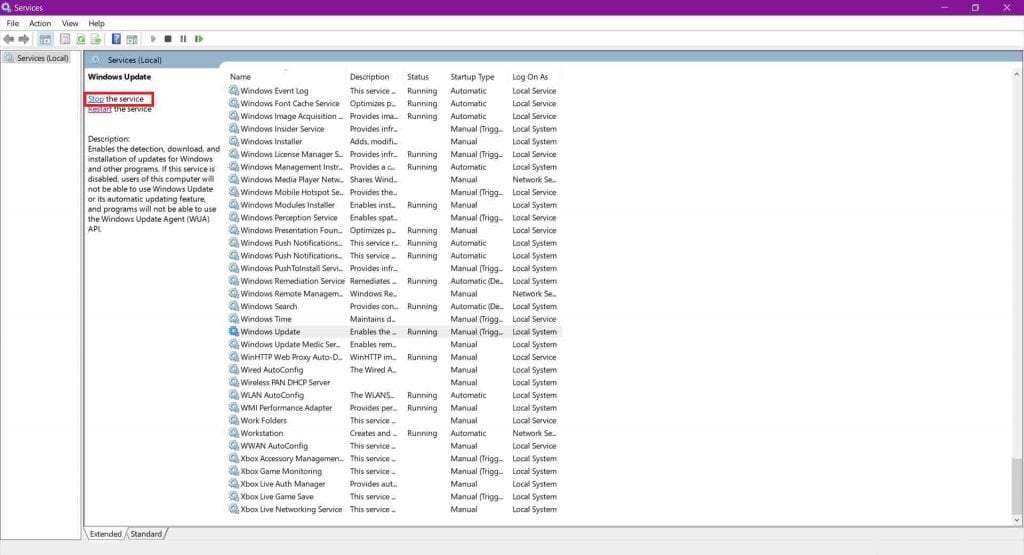Viewport: 1024px width, 555px height.
Task: Click the gear icon beside WLAN AutoConfig
Action: point(234,395)
